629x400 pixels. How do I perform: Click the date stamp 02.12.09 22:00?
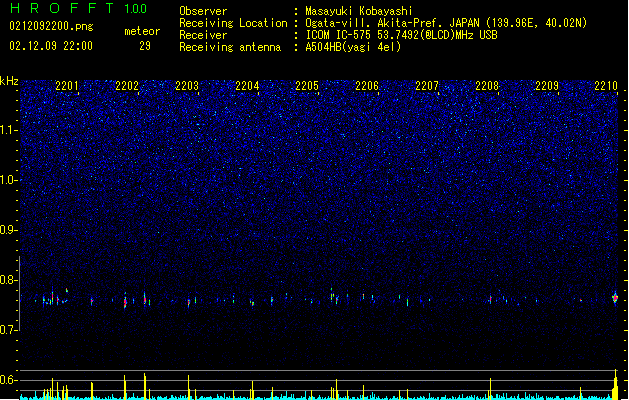pyautogui.click(x=51, y=46)
